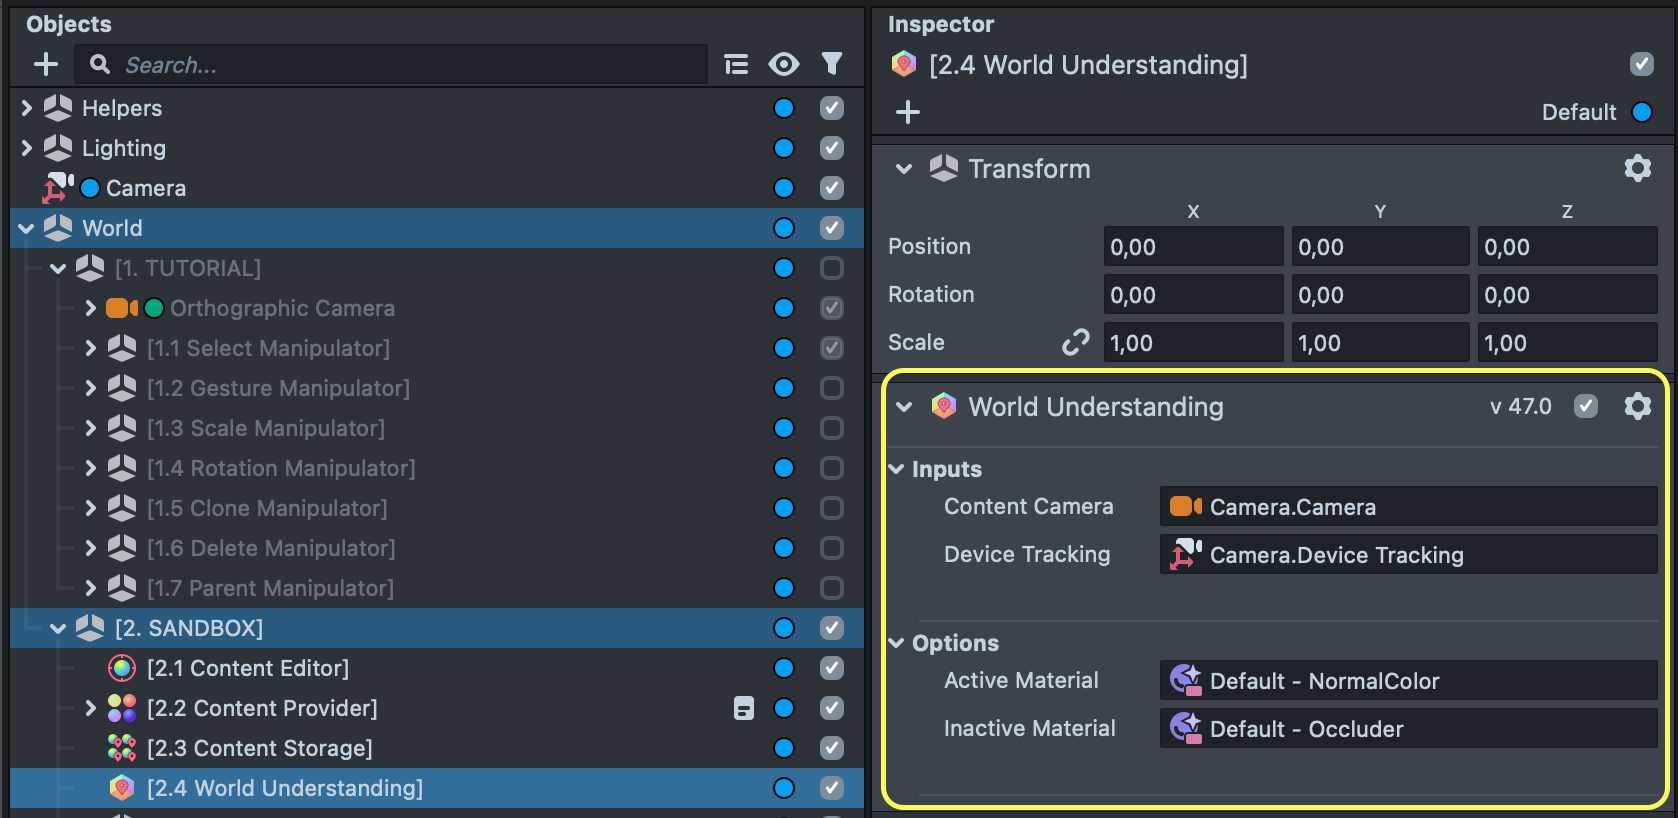Collapse the Inputs section

pos(897,469)
